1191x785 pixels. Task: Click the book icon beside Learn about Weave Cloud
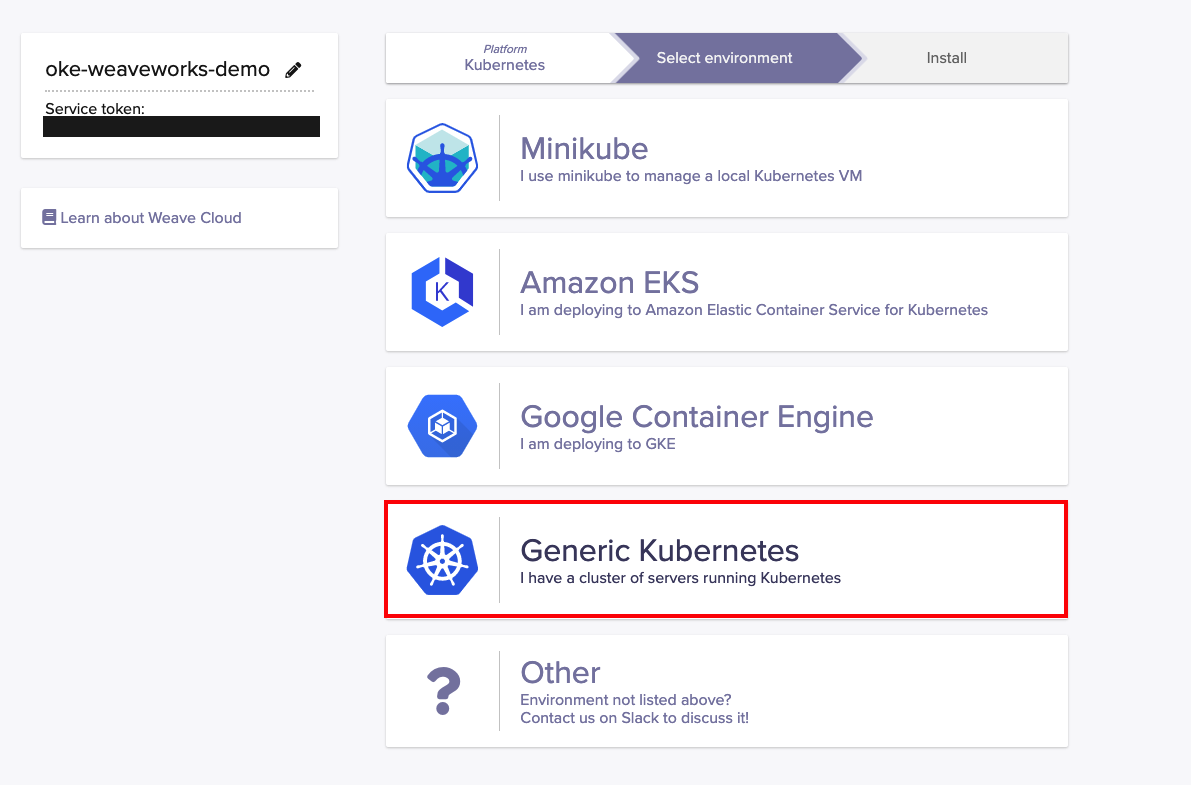[x=48, y=217]
